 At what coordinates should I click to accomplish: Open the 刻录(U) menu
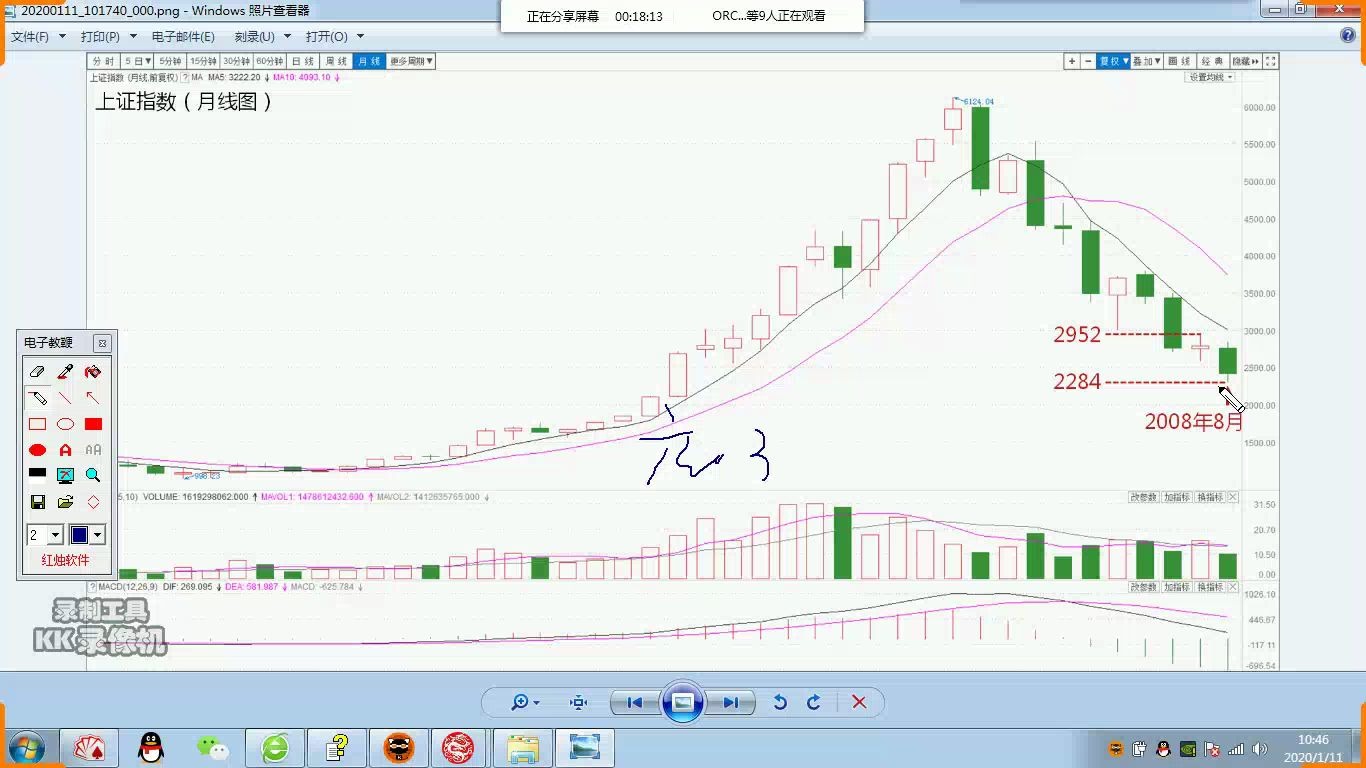point(263,36)
